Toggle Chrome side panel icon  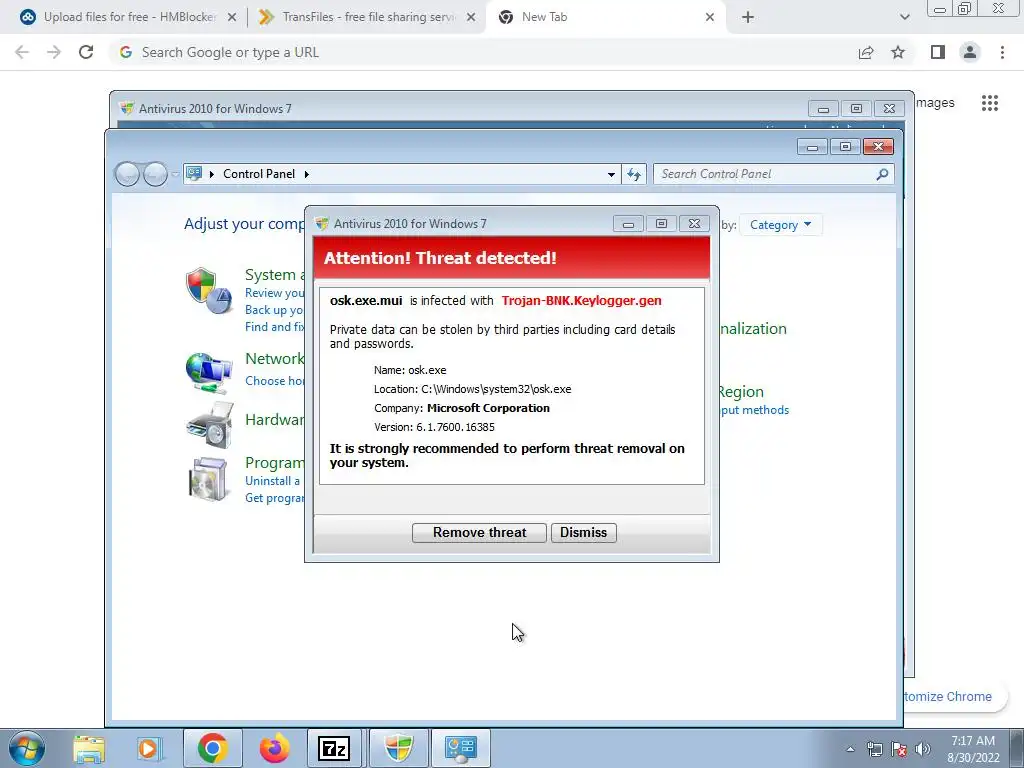[938, 52]
